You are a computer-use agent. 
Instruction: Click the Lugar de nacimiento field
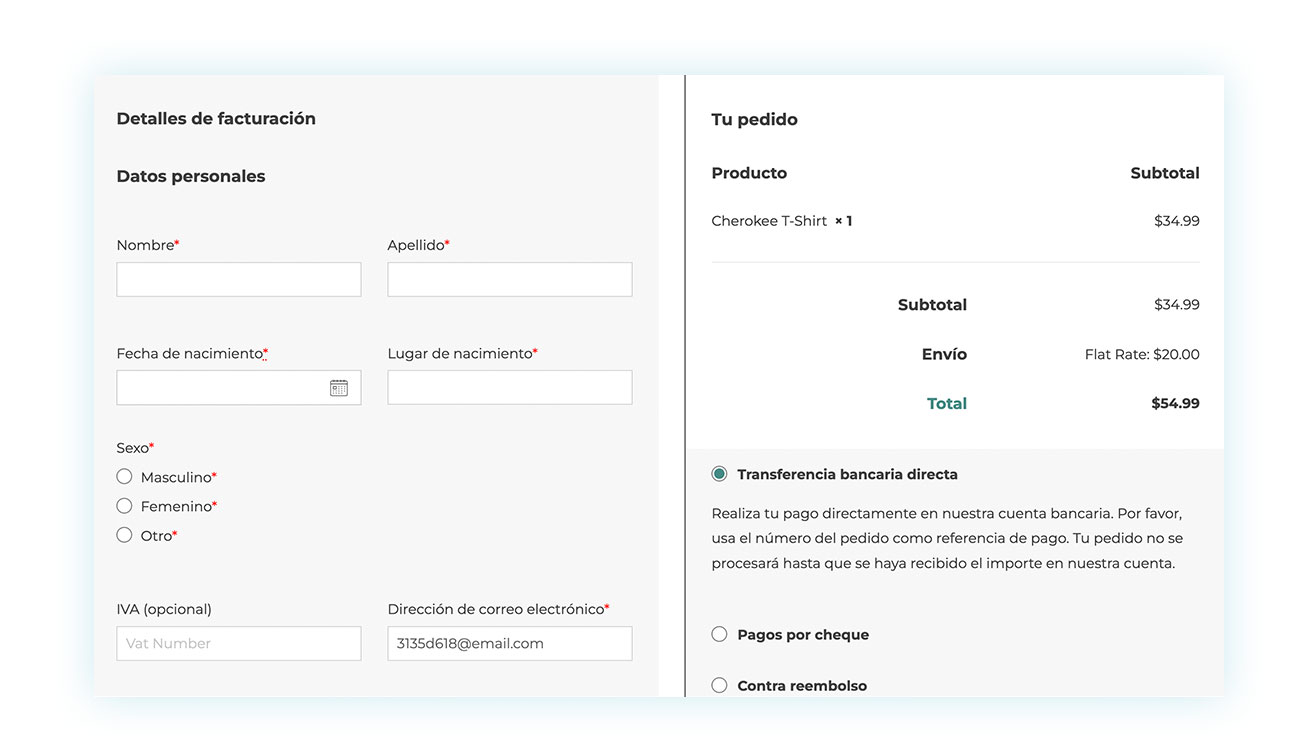click(509, 387)
